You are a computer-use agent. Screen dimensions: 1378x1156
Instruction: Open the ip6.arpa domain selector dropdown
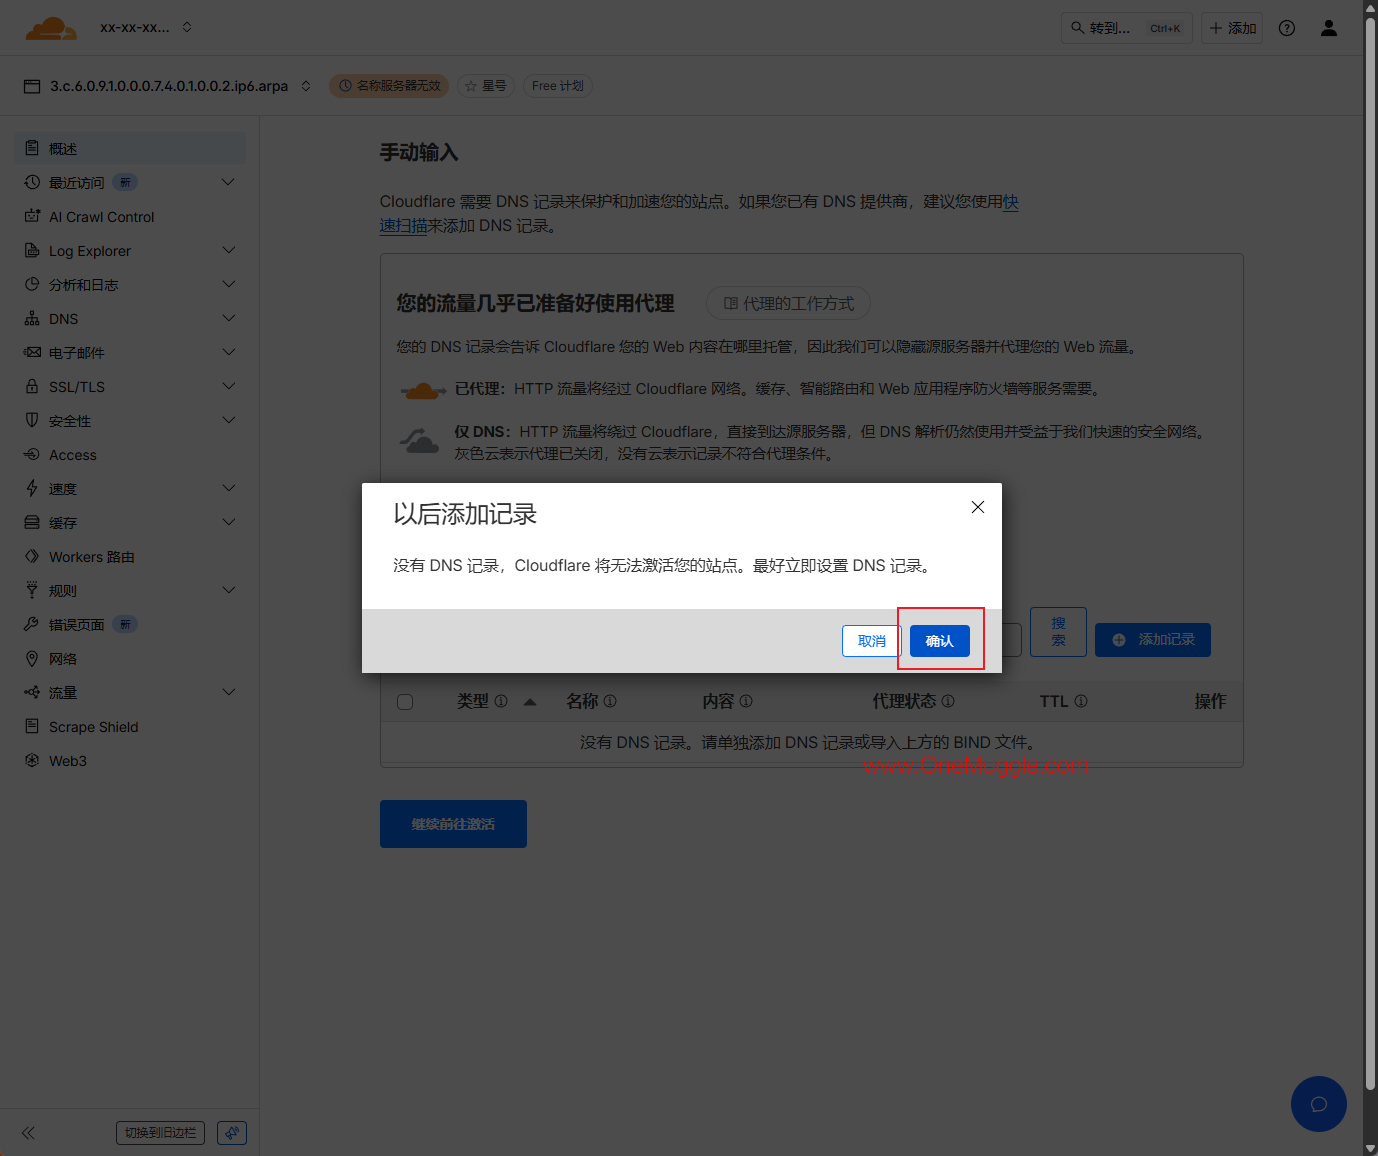click(x=306, y=86)
